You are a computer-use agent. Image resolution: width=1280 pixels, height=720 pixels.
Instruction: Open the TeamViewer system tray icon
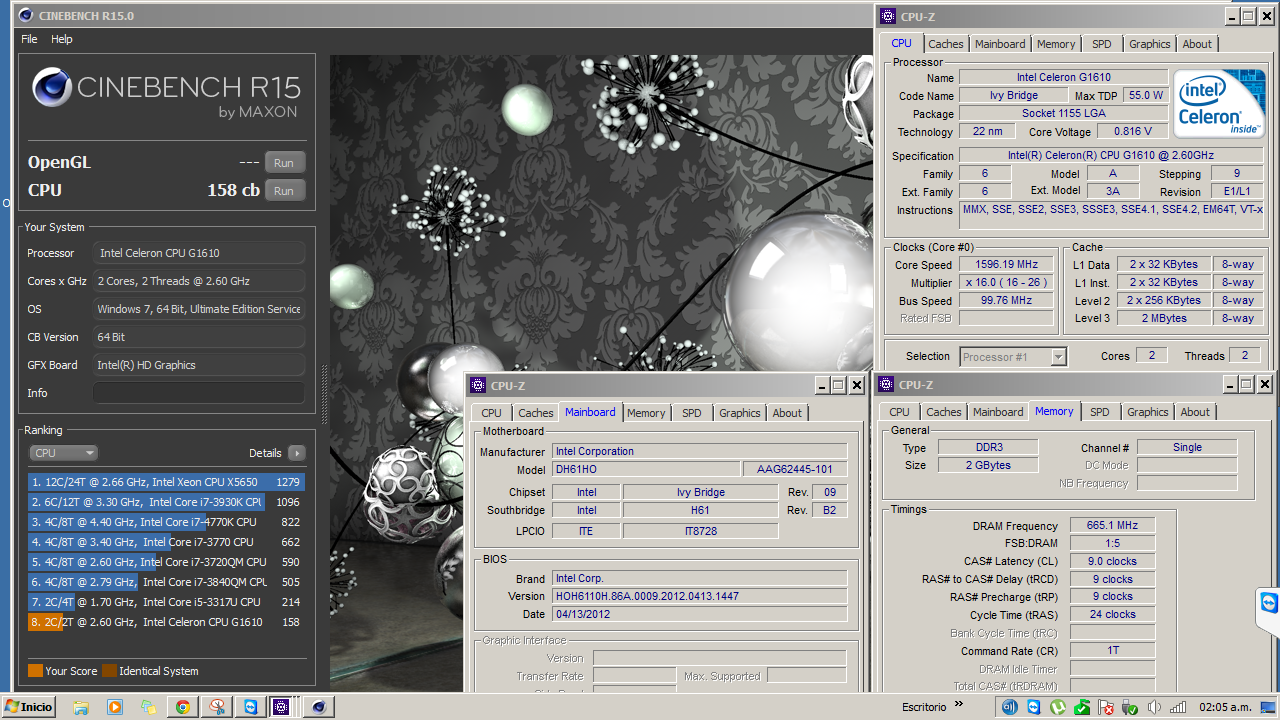[1033, 707]
